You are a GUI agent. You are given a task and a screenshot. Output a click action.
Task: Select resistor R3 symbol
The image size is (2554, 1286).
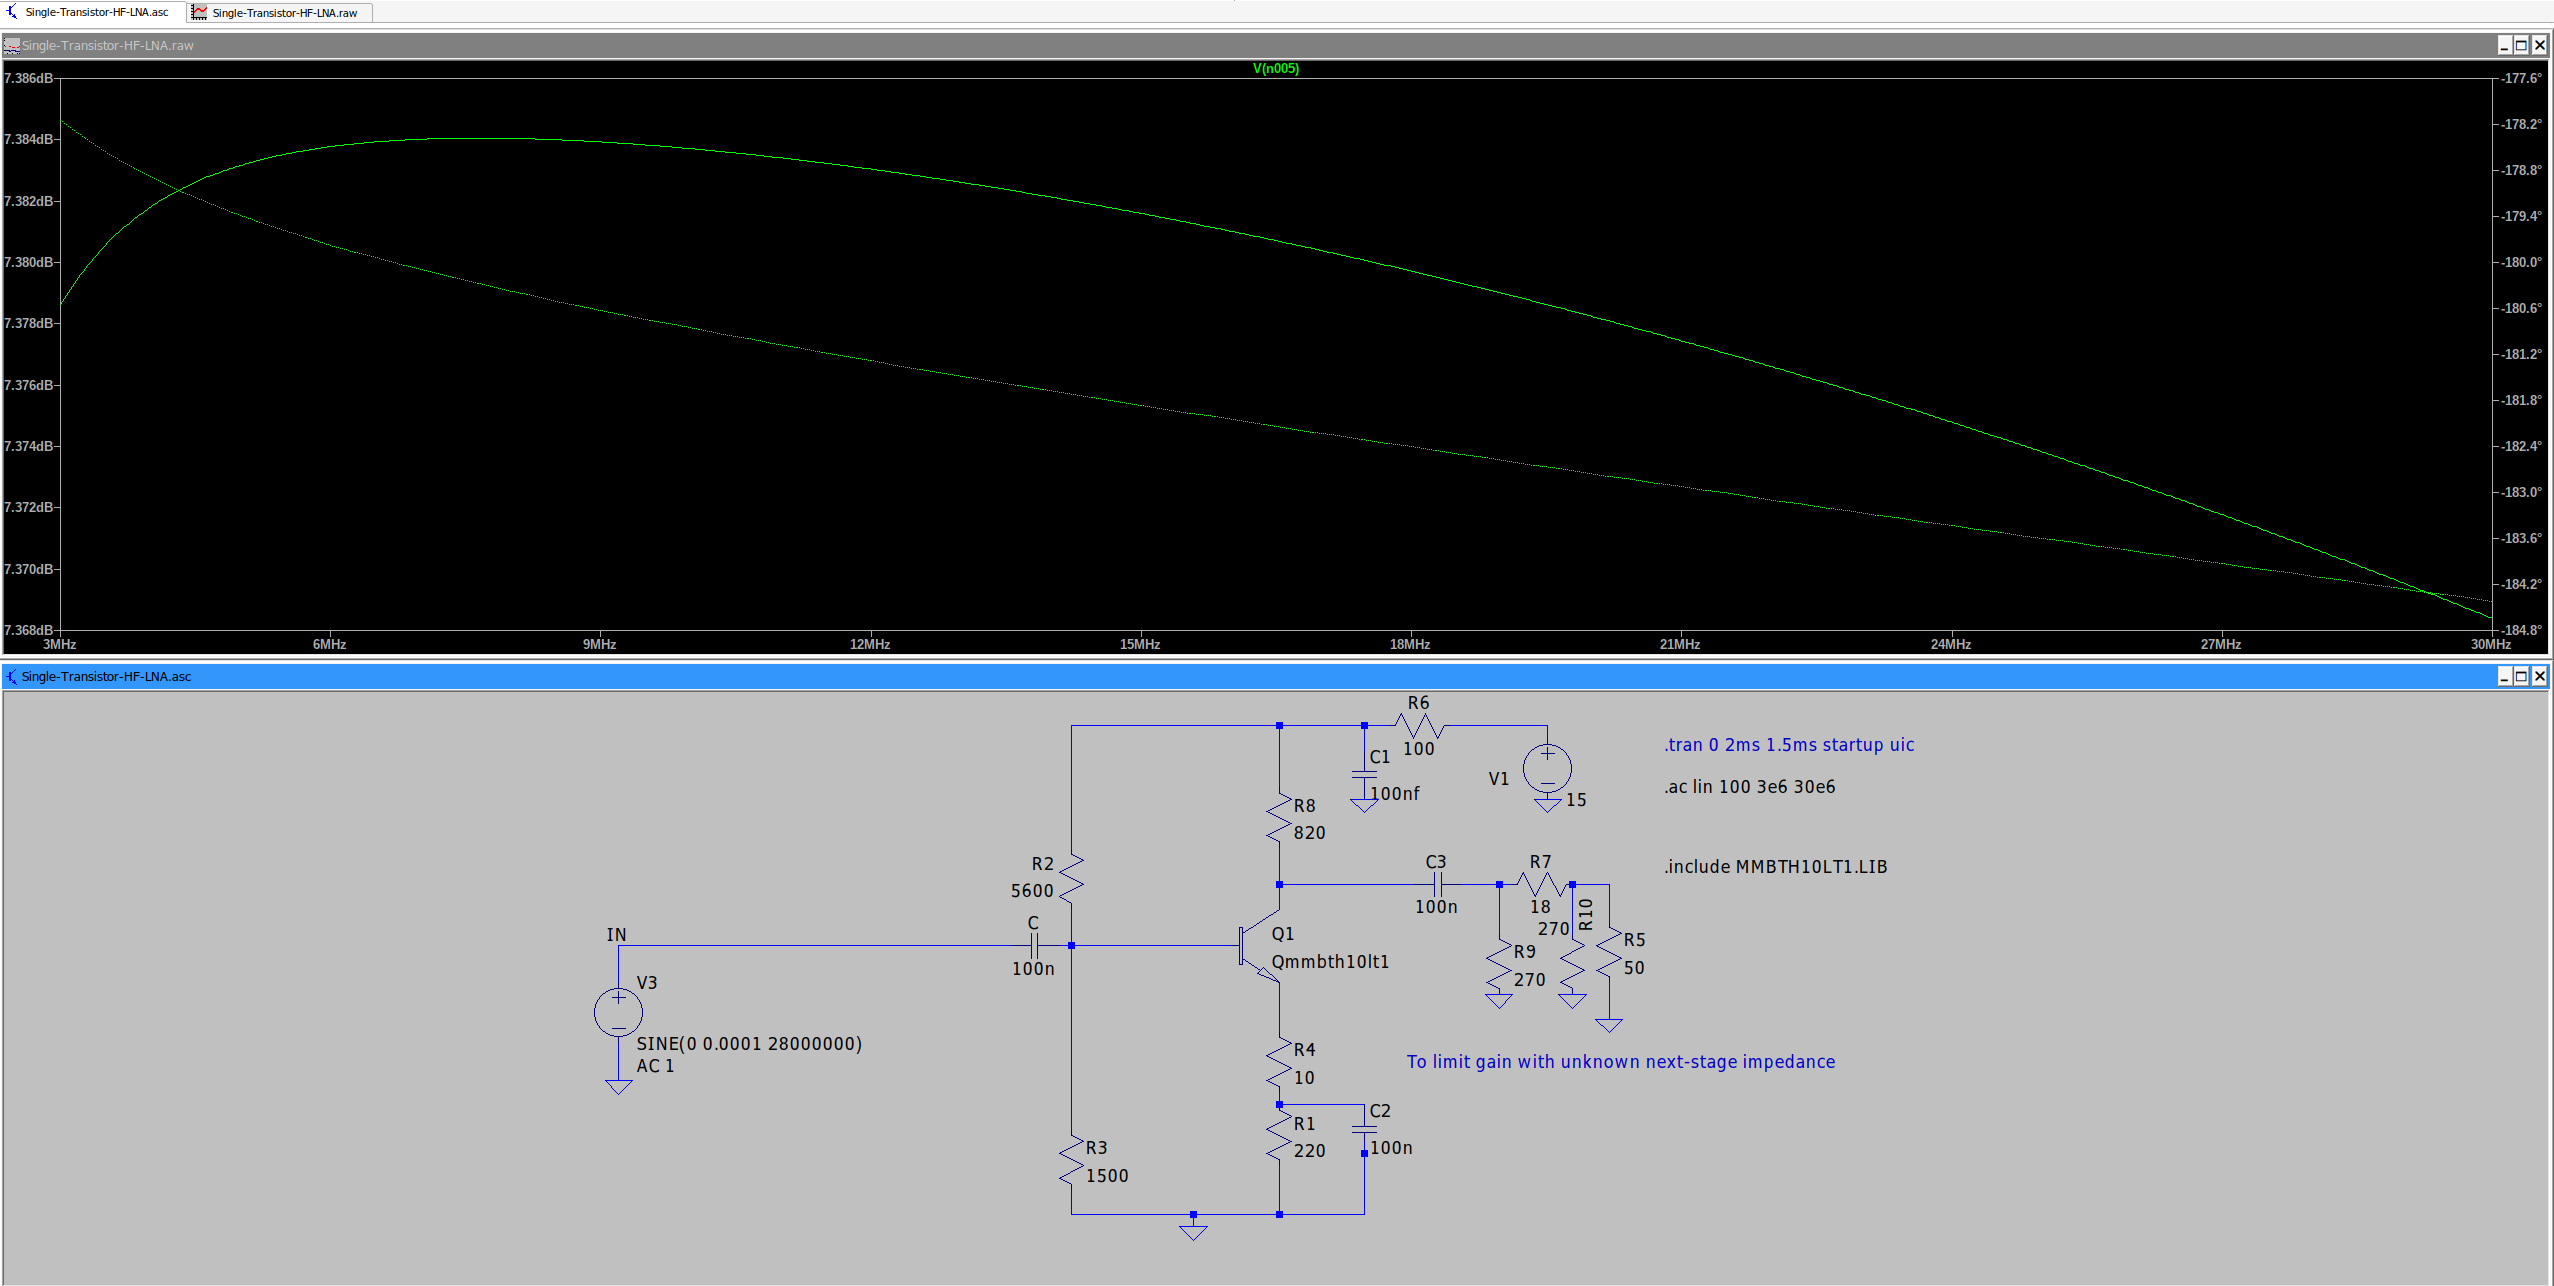[x=1071, y=1161]
